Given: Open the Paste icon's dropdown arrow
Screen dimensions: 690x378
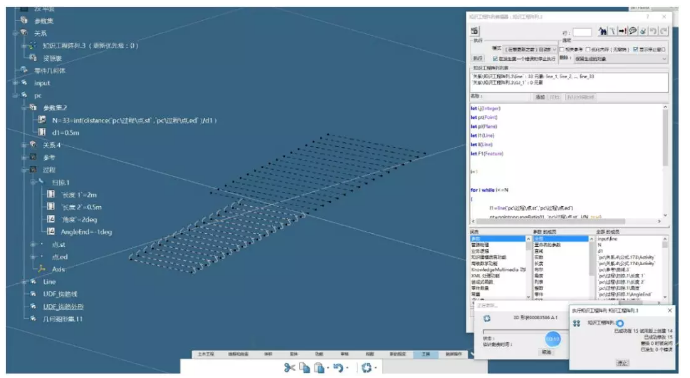Looking at the screenshot, I should 328,368.
